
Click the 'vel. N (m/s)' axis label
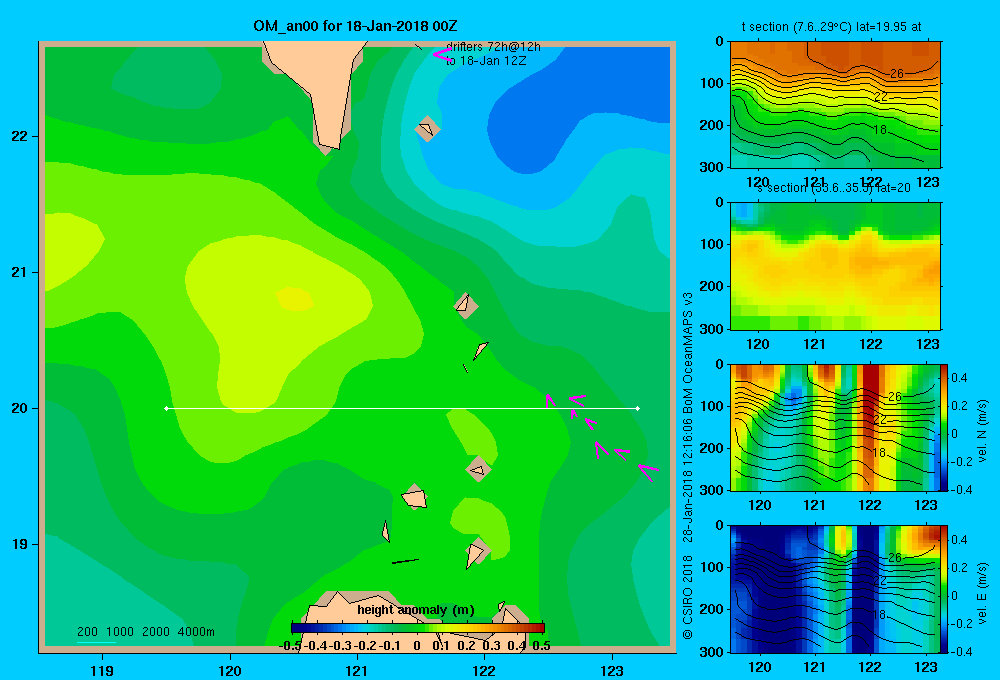coord(982,431)
